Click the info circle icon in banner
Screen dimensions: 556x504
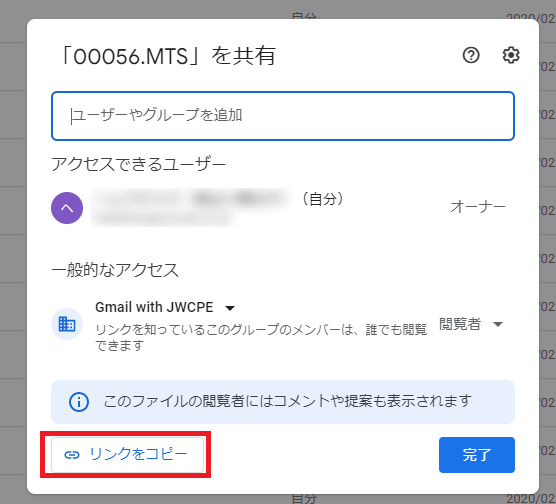(79, 402)
